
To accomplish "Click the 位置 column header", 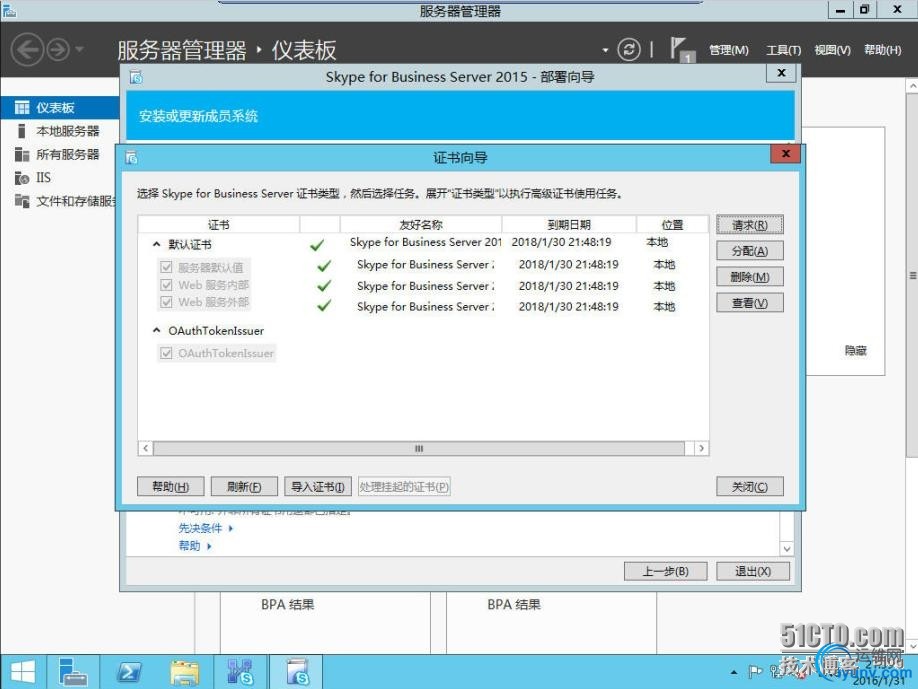I will coord(673,225).
